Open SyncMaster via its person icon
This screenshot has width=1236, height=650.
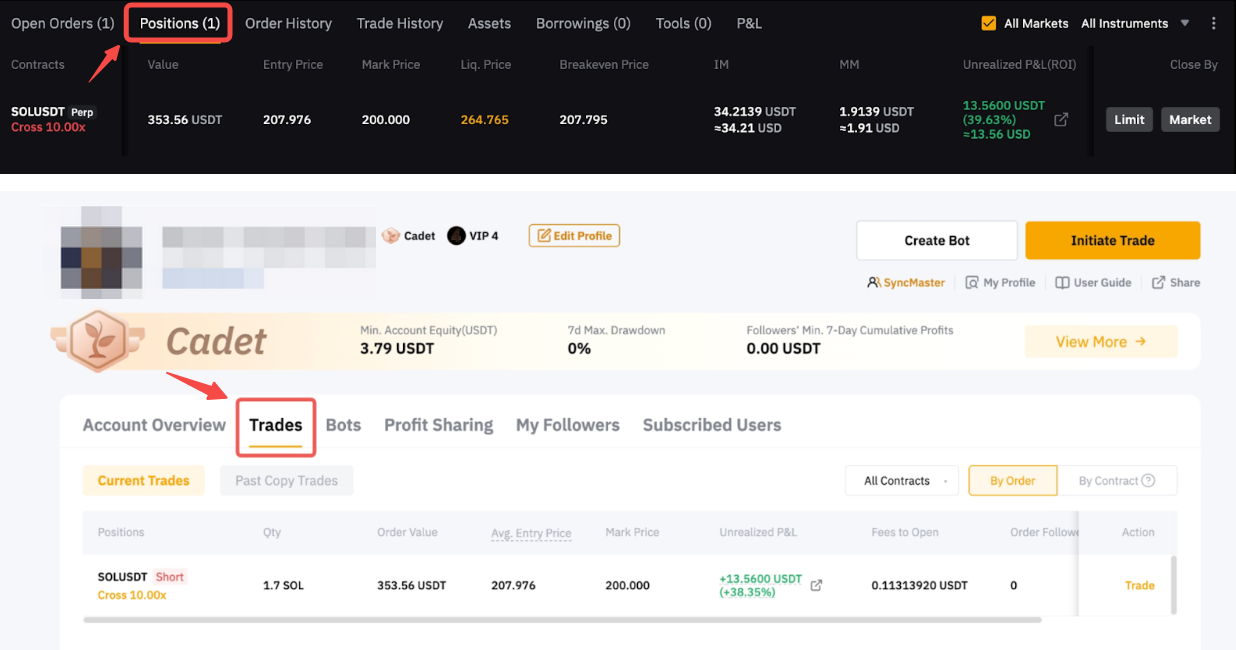click(x=874, y=283)
